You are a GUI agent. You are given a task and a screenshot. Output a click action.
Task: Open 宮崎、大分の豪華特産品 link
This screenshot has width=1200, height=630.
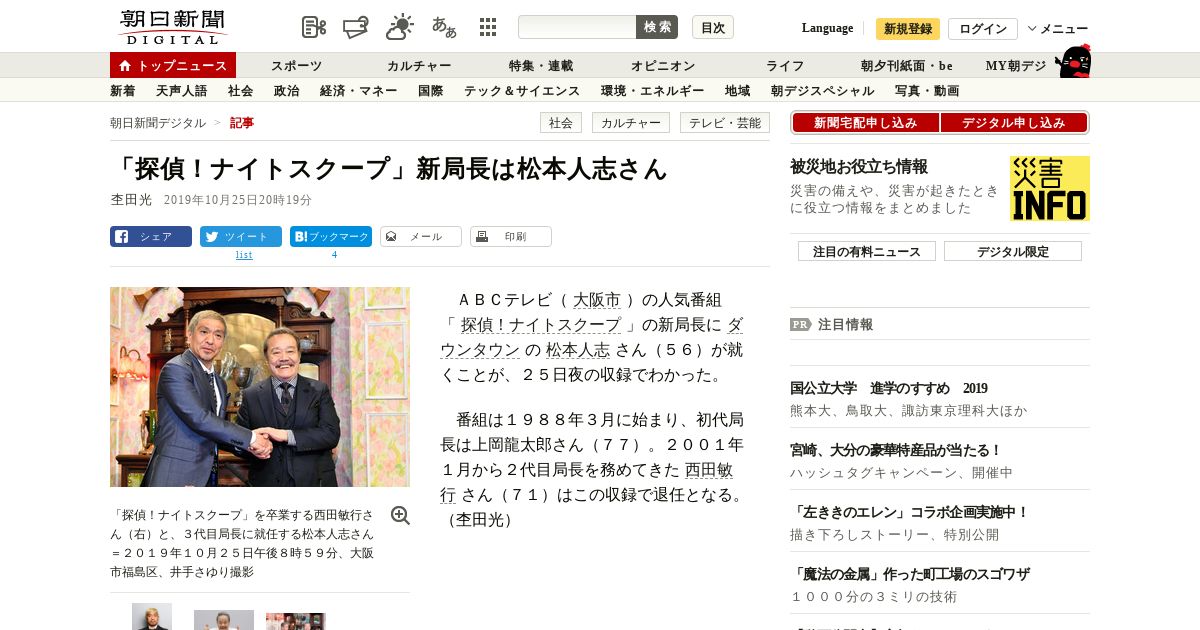(896, 450)
